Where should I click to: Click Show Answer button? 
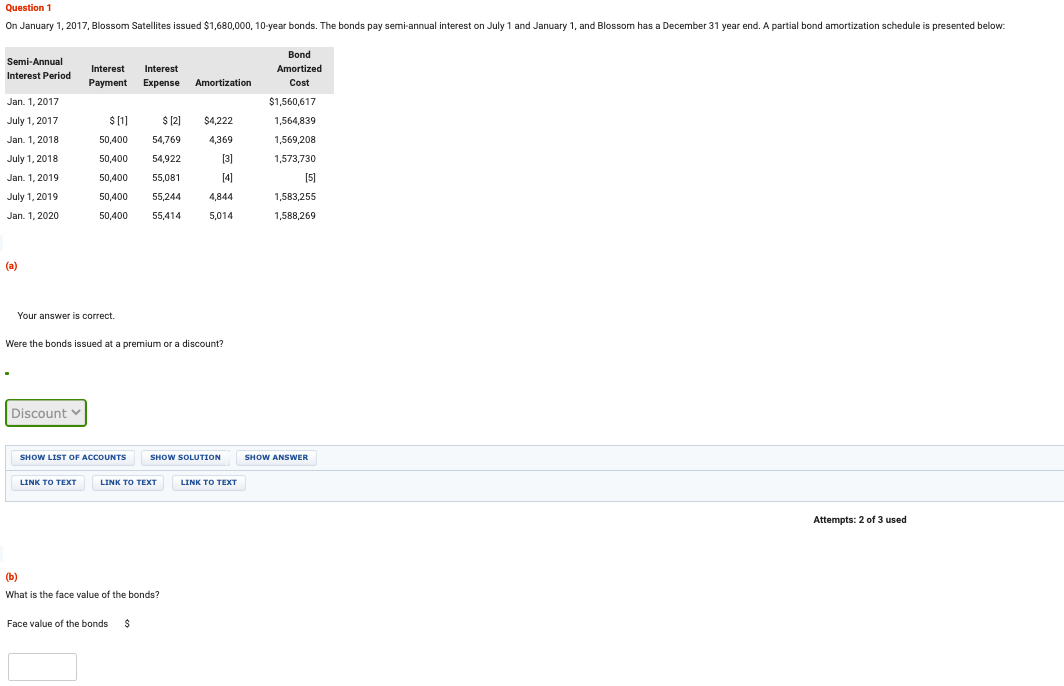[276, 458]
